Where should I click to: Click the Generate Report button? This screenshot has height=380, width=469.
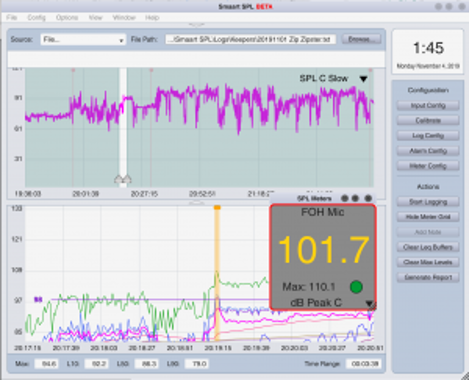(x=428, y=277)
